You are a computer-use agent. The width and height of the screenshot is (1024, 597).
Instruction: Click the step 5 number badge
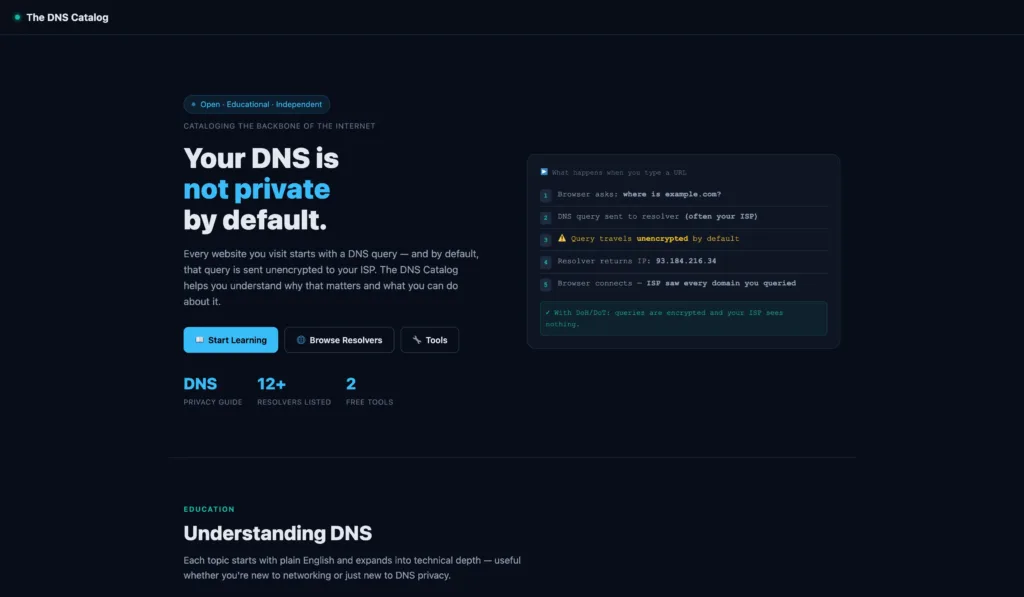click(x=545, y=283)
